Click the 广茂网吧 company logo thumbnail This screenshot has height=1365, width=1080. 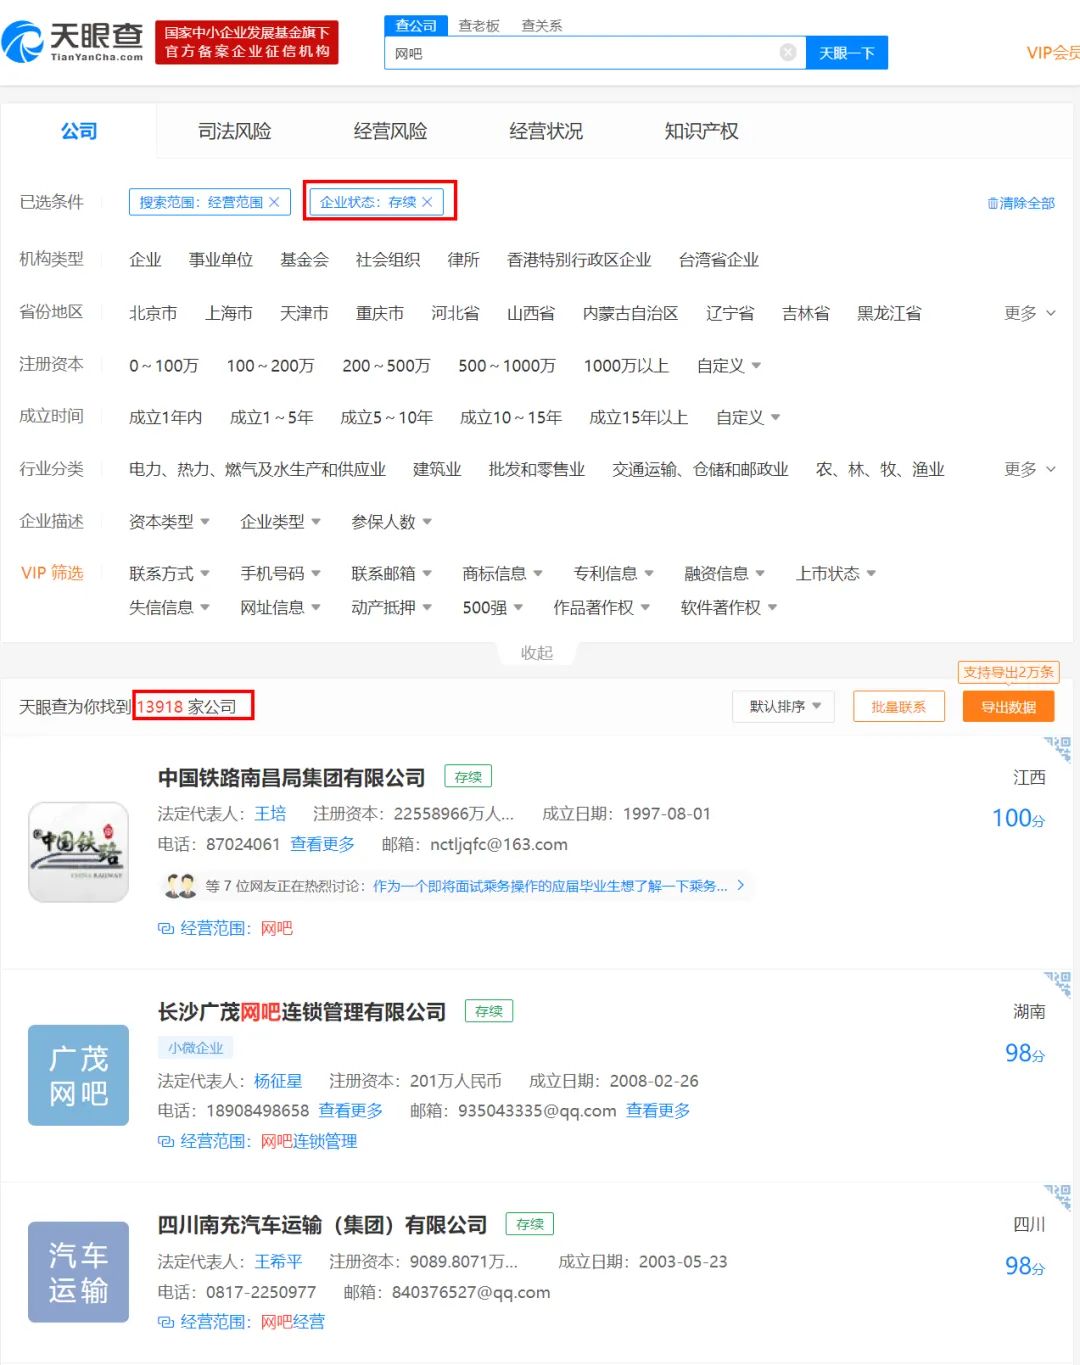(x=78, y=1075)
